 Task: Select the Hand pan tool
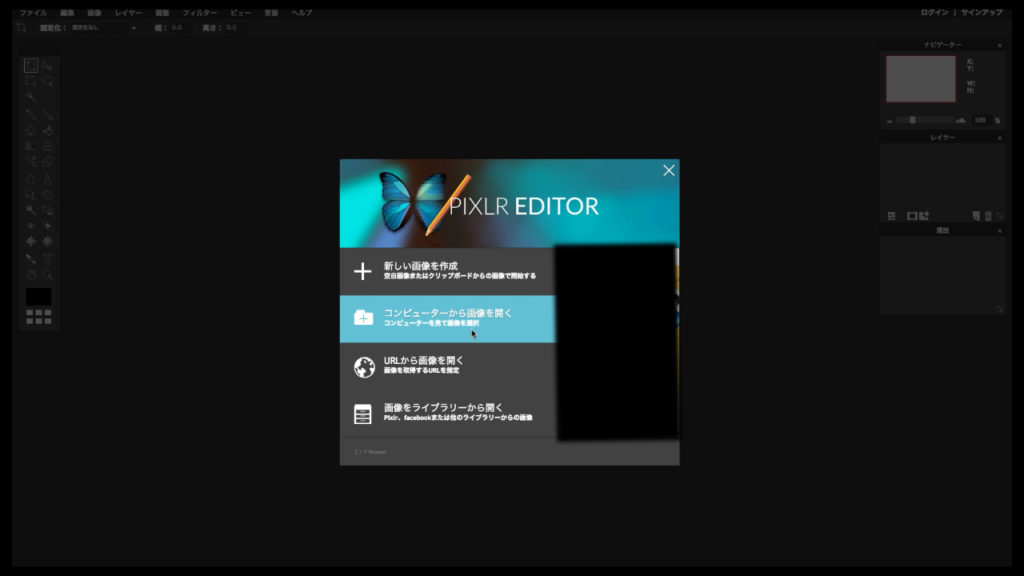tap(31, 274)
